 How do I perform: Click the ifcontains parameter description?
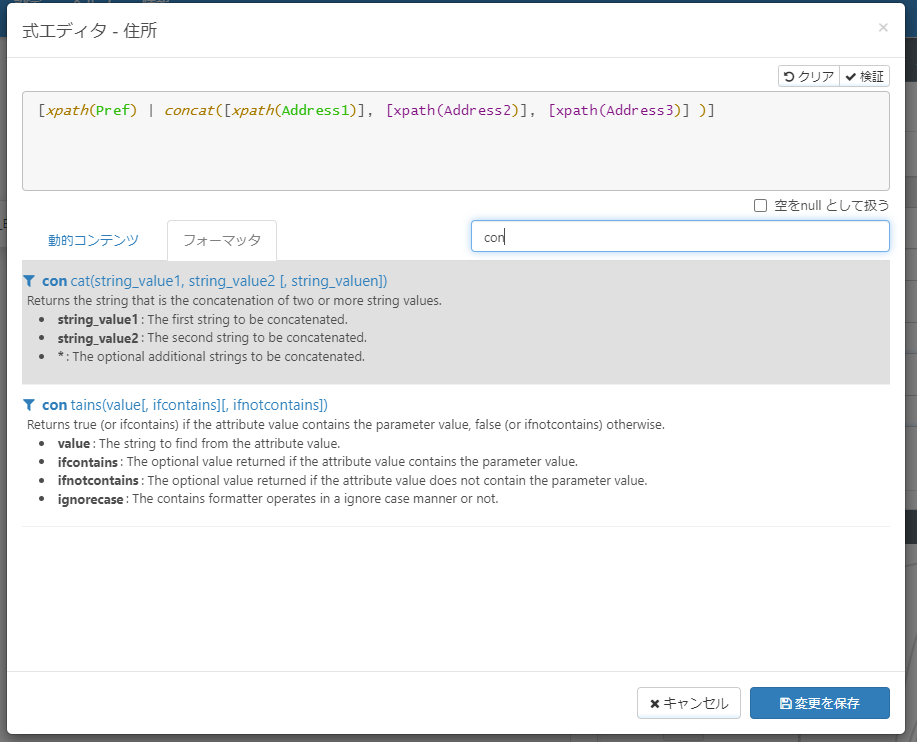pos(318,462)
